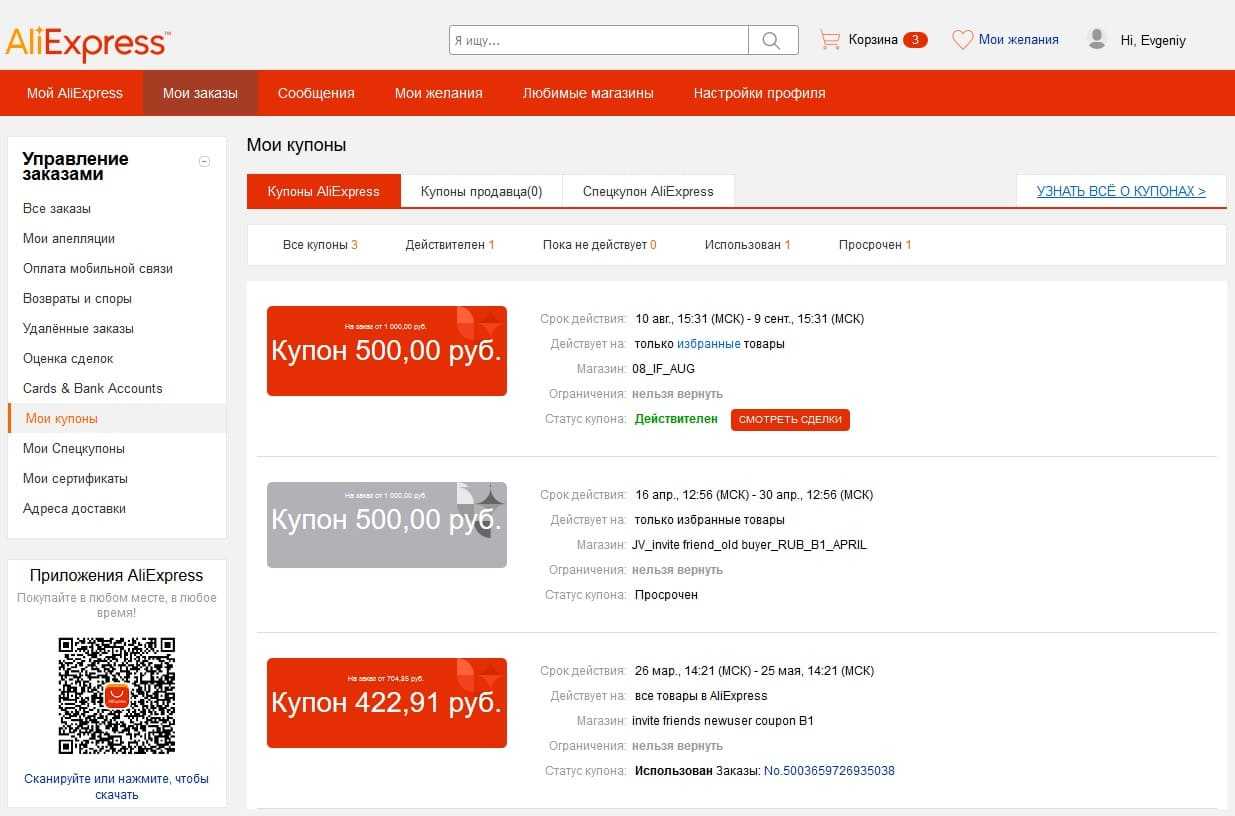Click the Приложения AliExpress heading

[117, 576]
